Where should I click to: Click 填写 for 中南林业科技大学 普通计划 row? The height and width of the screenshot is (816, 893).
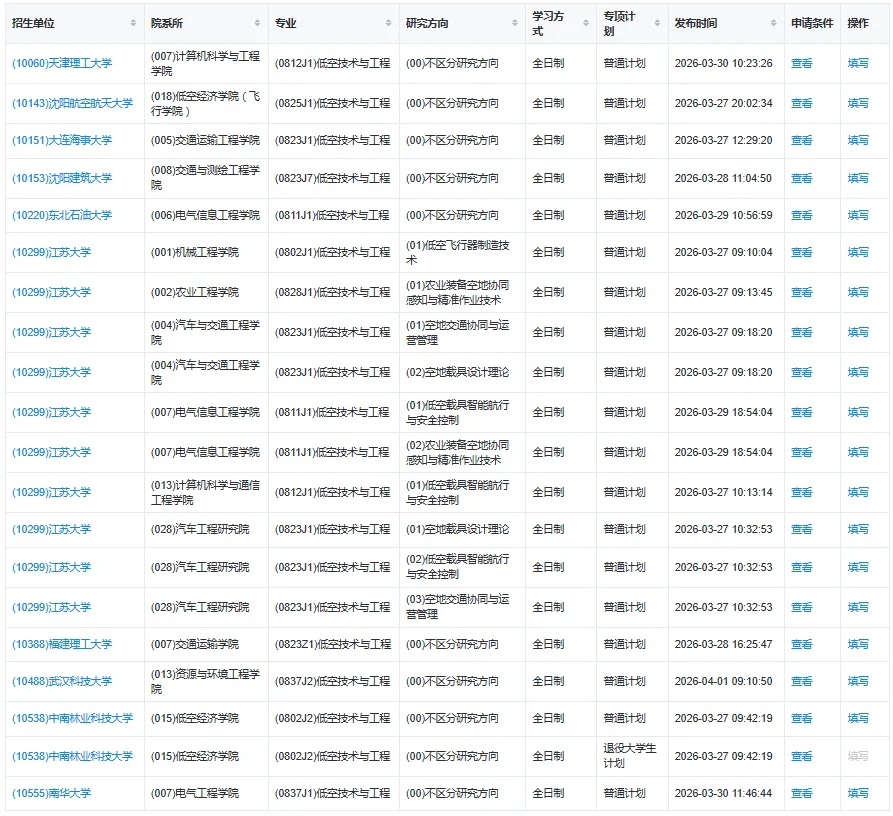coord(858,718)
